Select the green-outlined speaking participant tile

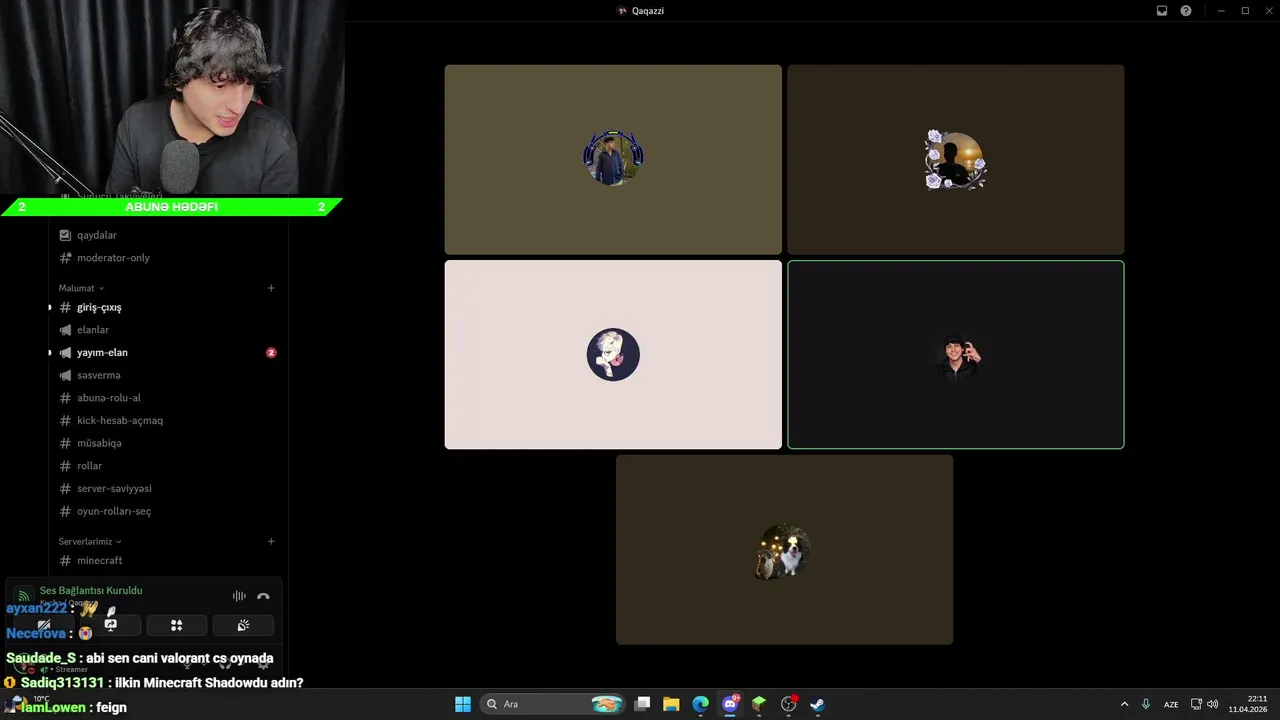pyautogui.click(x=956, y=355)
